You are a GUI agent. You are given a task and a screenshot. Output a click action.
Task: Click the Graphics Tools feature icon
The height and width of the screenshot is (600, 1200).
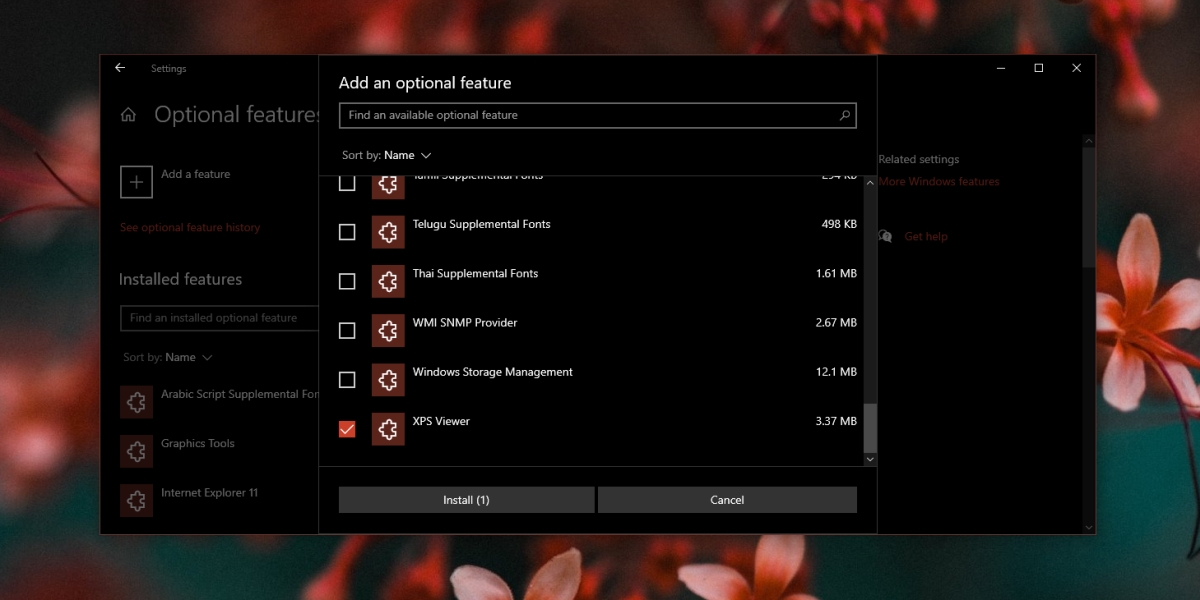click(x=136, y=451)
